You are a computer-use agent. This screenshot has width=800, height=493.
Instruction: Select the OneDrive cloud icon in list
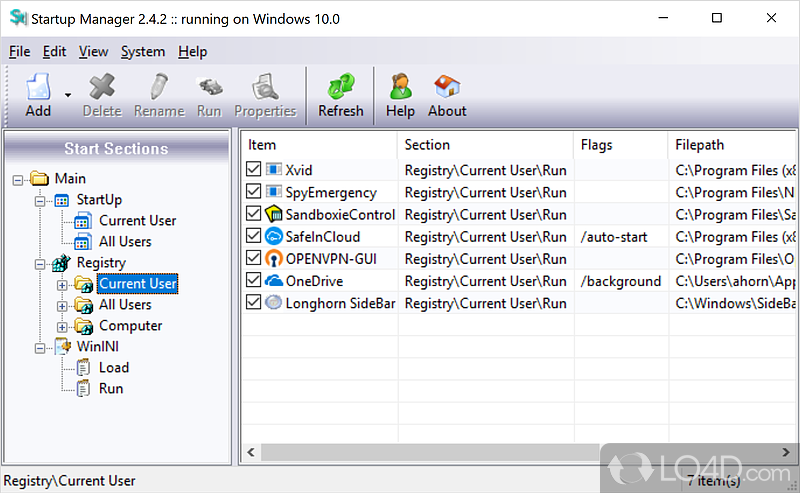point(274,281)
